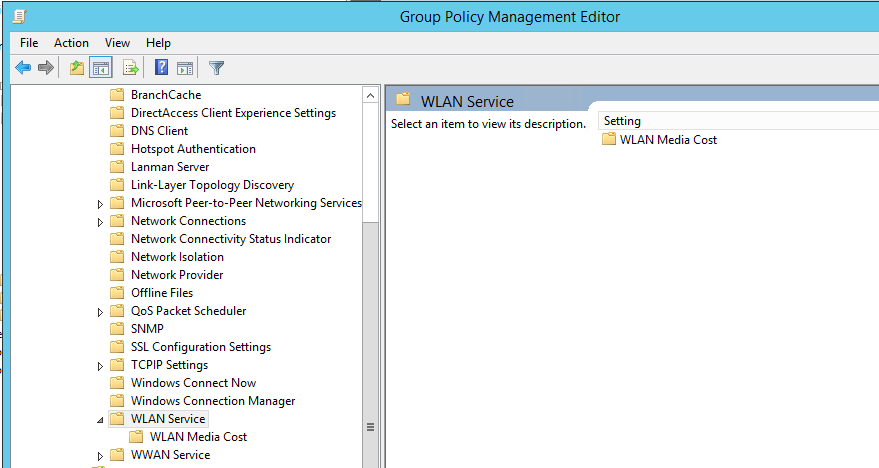Click the blue Back arrow toolbar icon
879x468 pixels.
point(23,68)
